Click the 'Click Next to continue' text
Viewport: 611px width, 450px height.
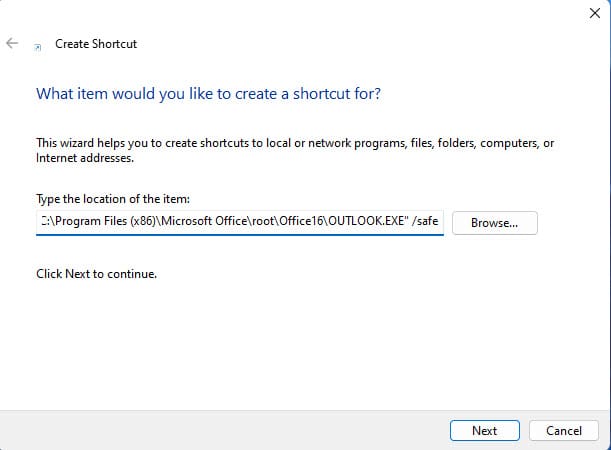pos(96,274)
